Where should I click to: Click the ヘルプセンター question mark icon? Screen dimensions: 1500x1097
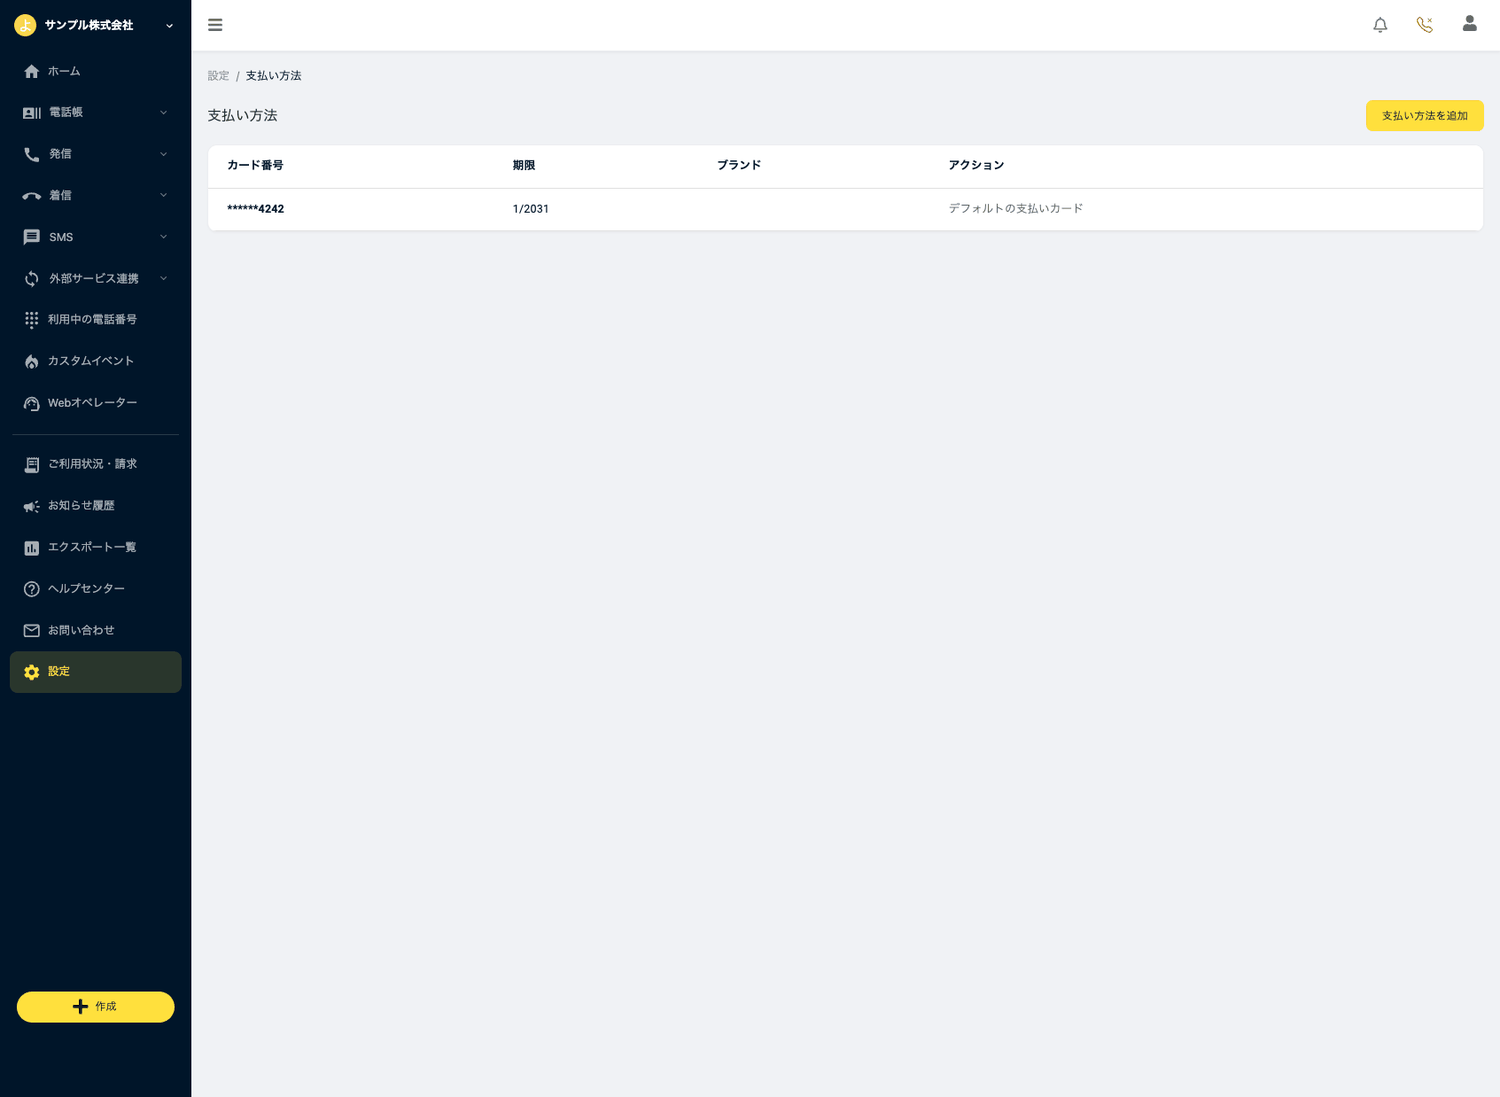pyautogui.click(x=32, y=589)
